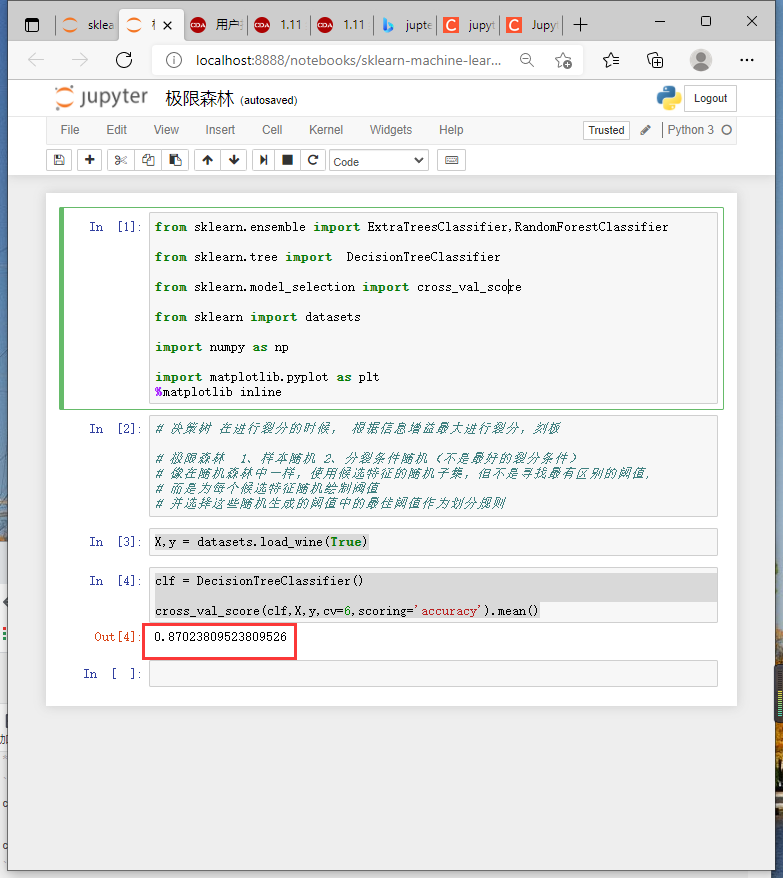Image resolution: width=783 pixels, height=878 pixels.
Task: Open the zoom magnifier in the address bar
Action: [527, 60]
